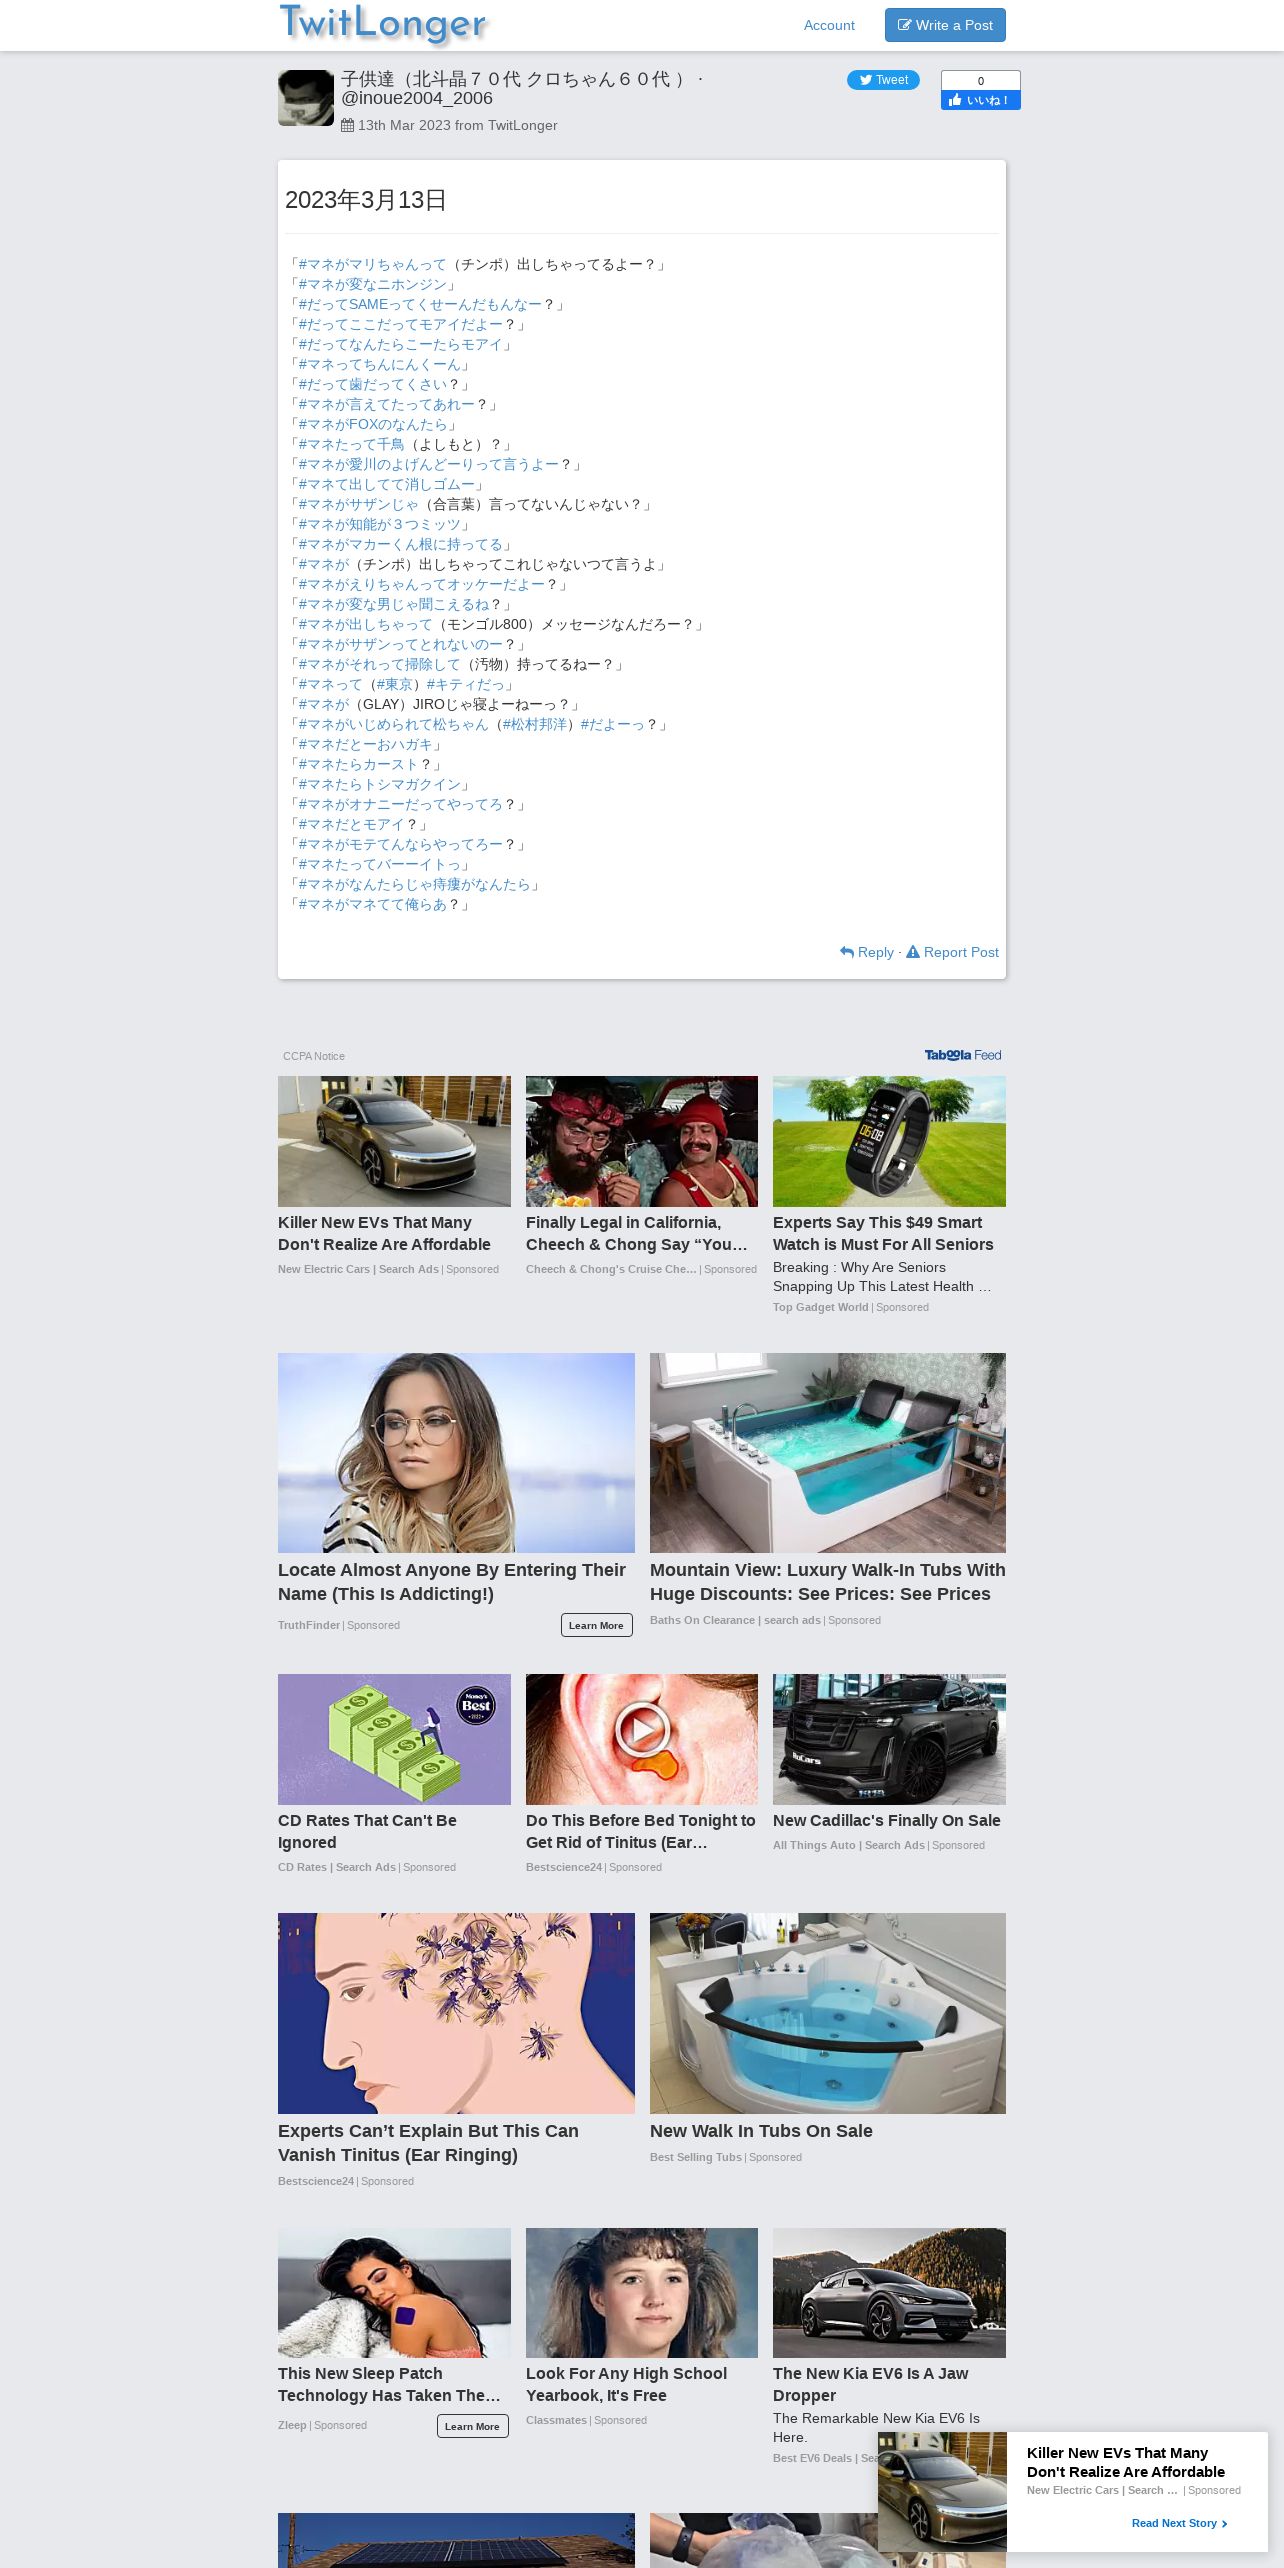Open hashtag #マネだとーおハガキ

pyautogui.click(x=365, y=744)
